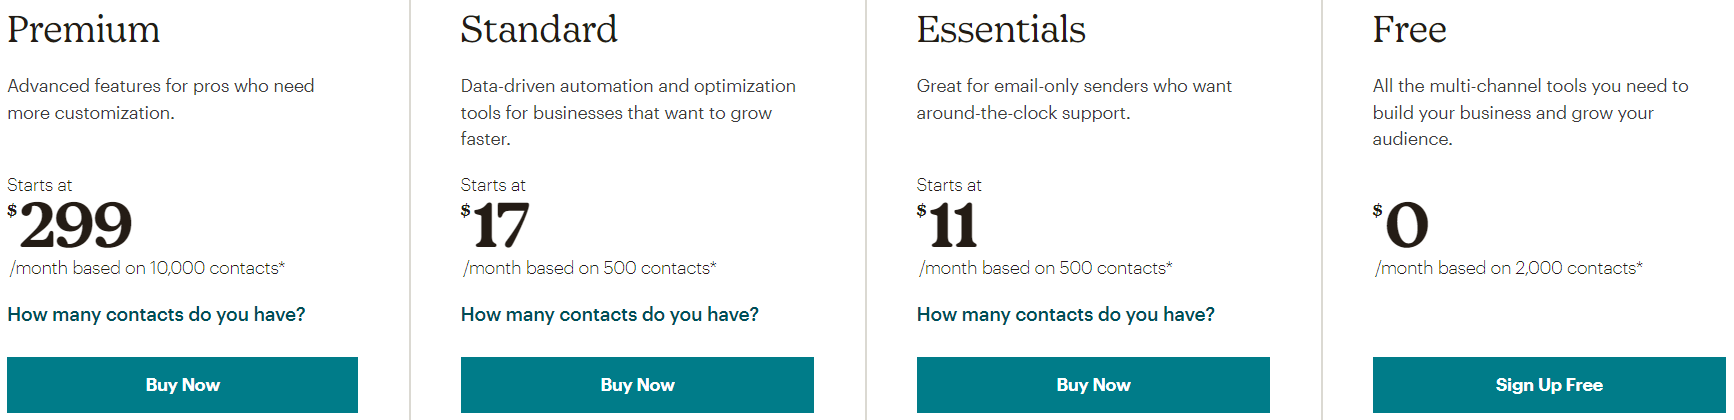The width and height of the screenshot is (1734, 420).
Task: Open Standard's 'How many contacts do you have?' link
Action: (x=610, y=315)
